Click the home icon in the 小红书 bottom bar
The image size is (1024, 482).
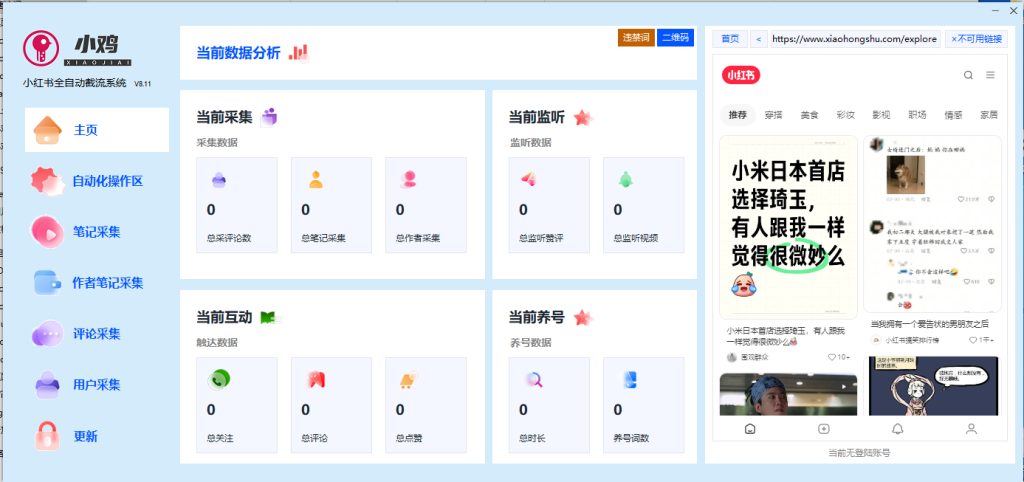point(750,429)
